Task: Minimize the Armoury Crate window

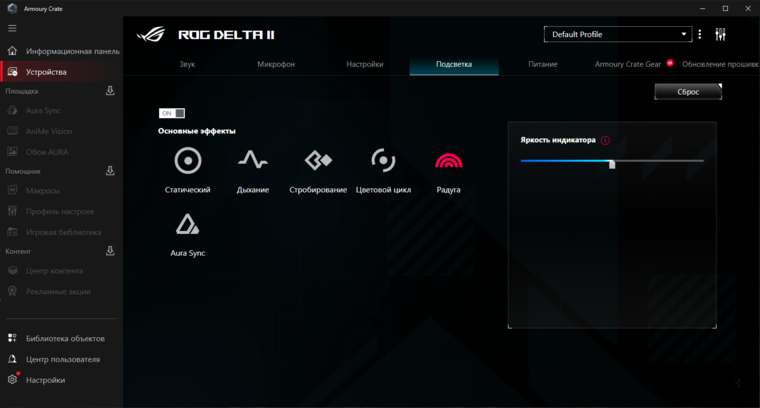Action: 703,8
